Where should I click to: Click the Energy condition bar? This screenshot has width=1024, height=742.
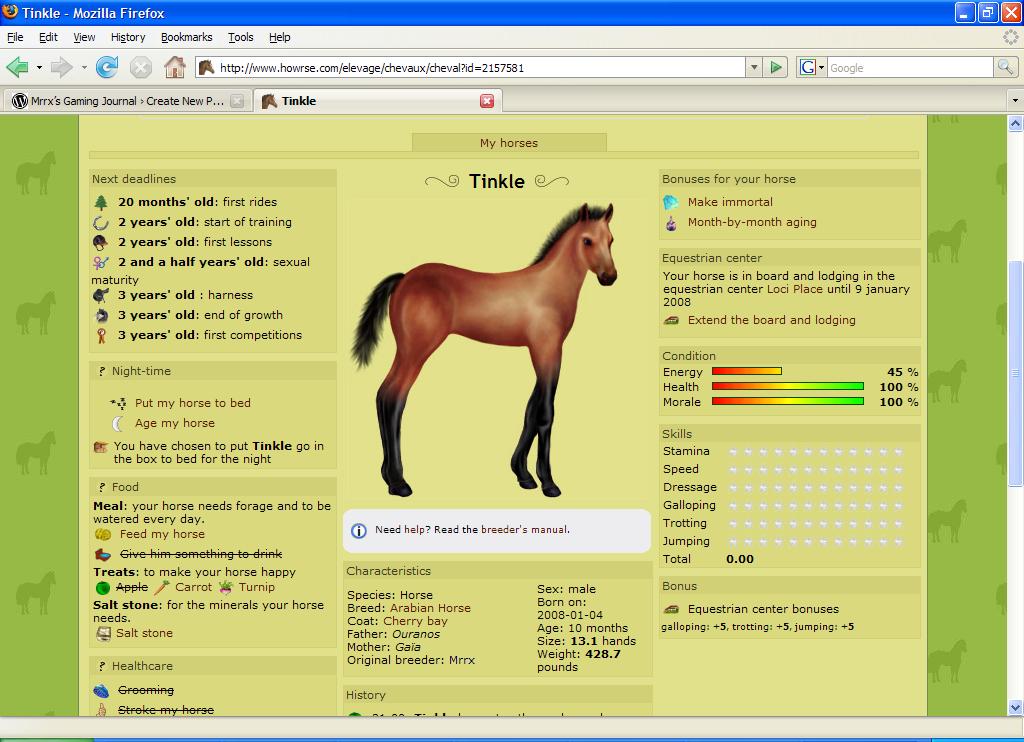click(x=746, y=372)
